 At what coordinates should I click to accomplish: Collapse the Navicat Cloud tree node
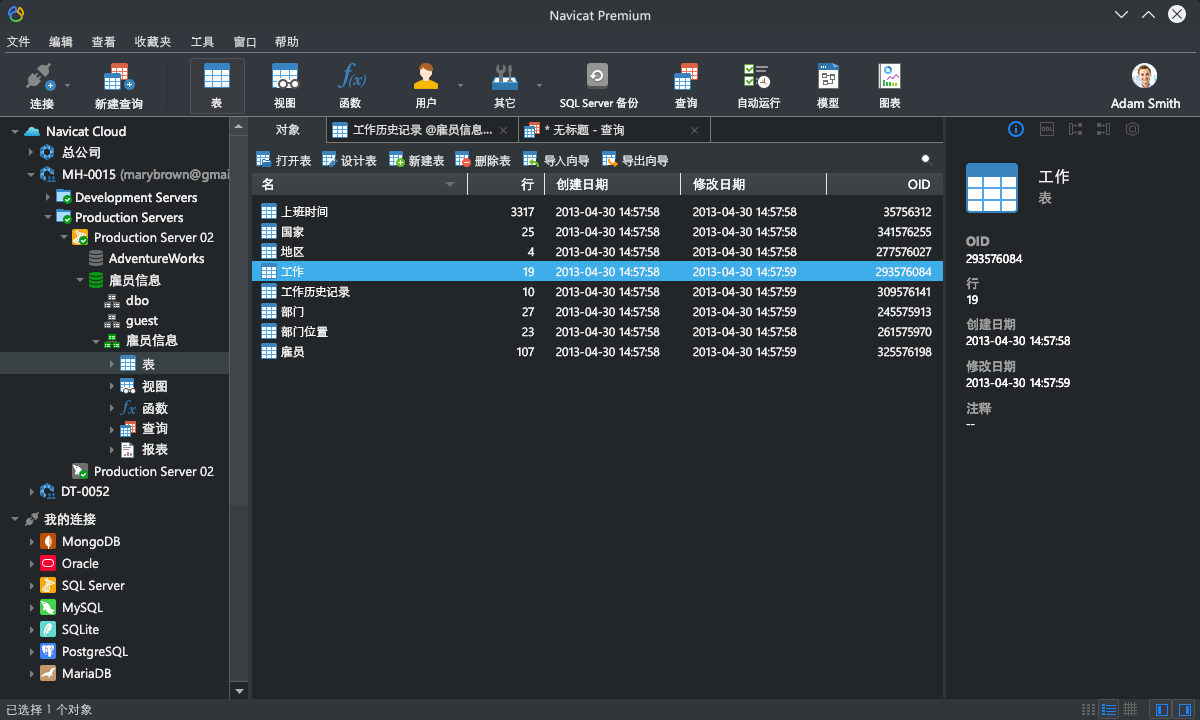click(15, 131)
